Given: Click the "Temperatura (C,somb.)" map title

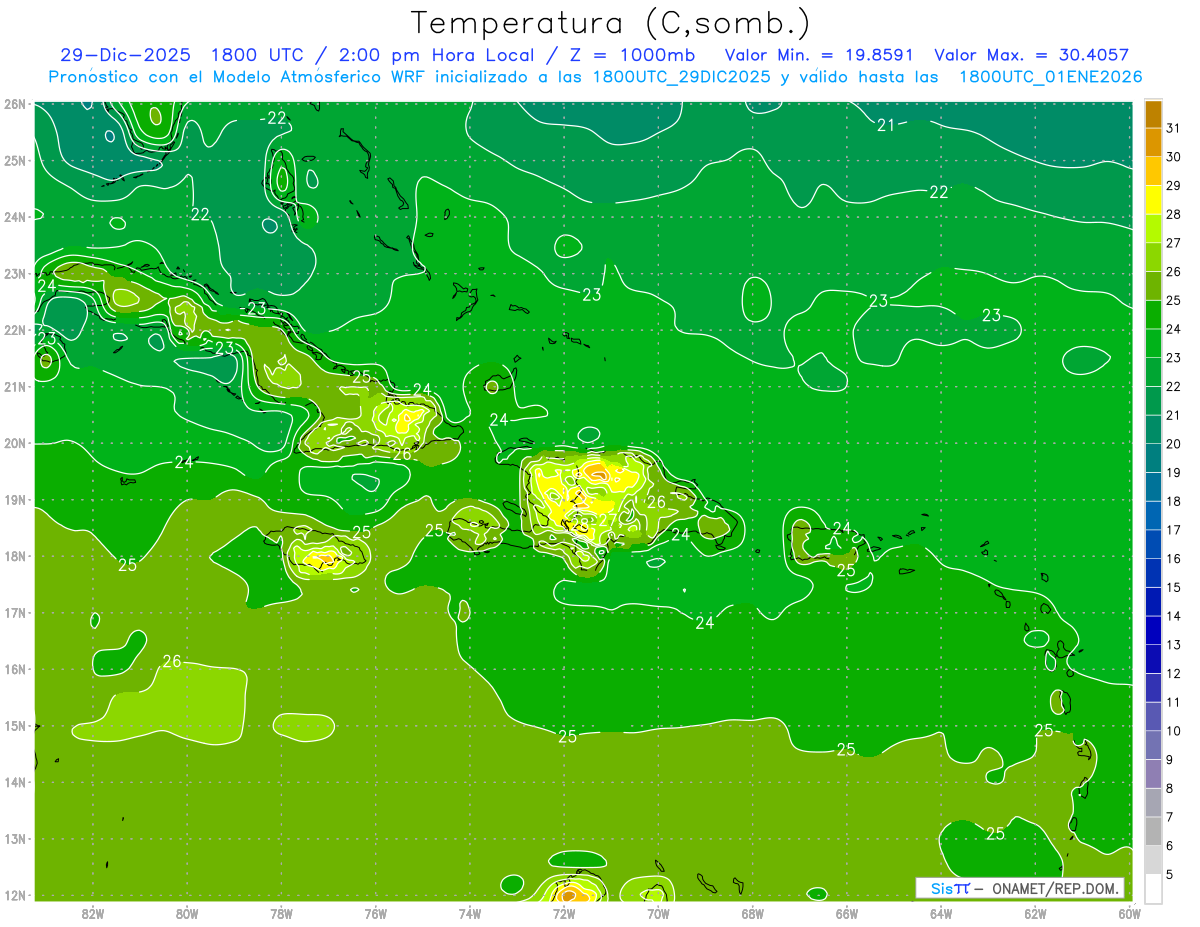Looking at the screenshot, I should (611, 23).
